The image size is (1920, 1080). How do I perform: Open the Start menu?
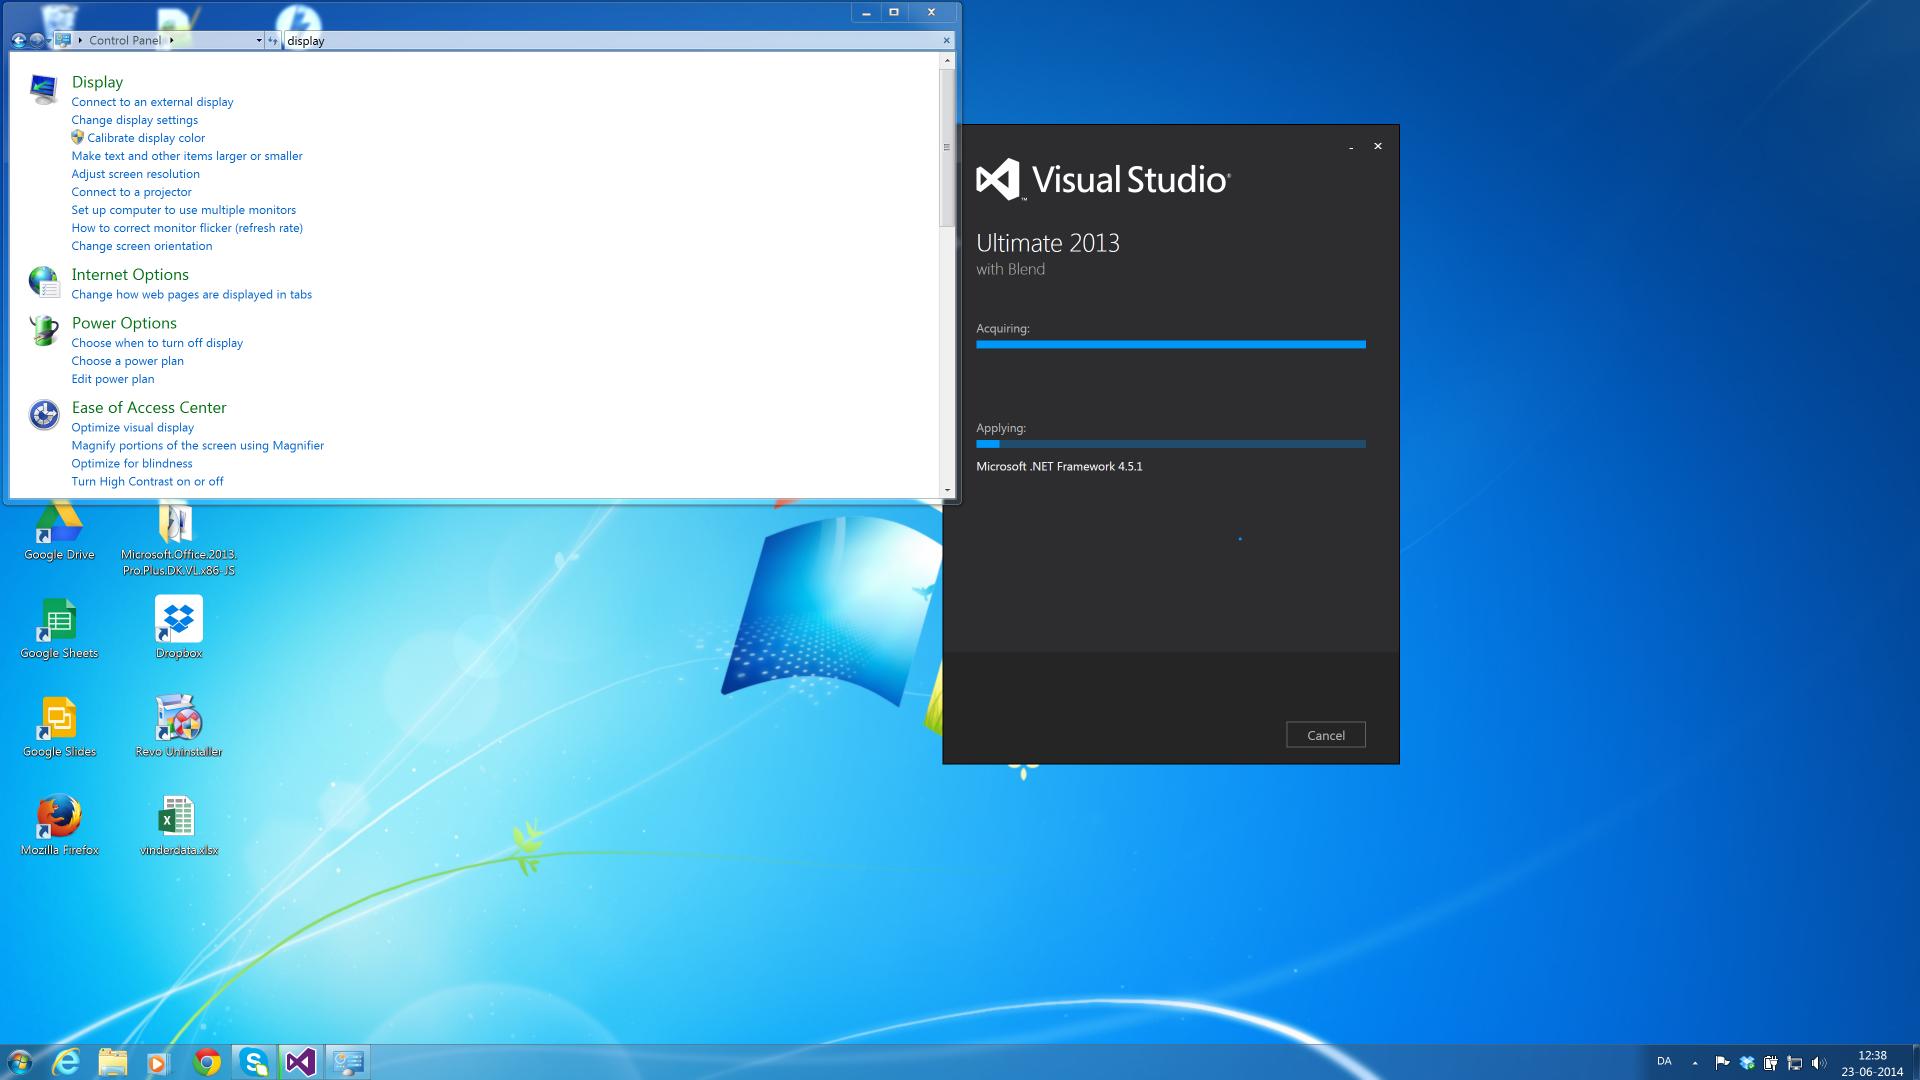[21, 1063]
